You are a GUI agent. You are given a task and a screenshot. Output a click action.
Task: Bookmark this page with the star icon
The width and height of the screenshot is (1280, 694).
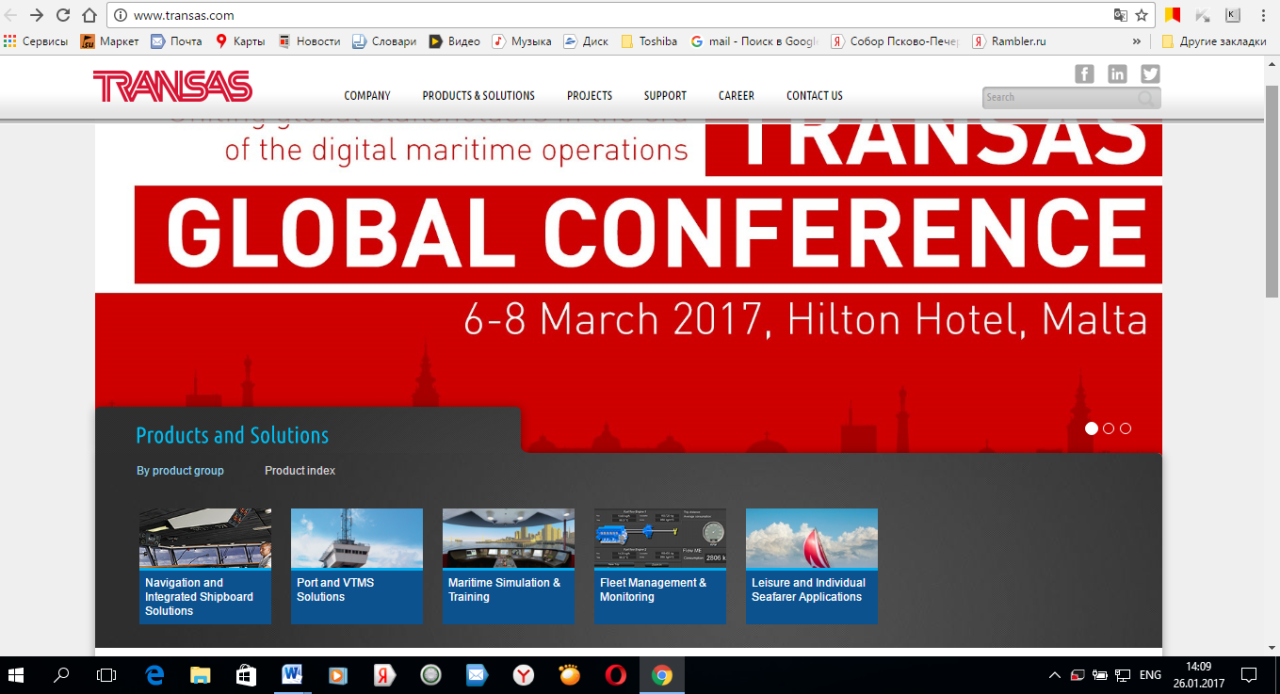[x=1141, y=15]
